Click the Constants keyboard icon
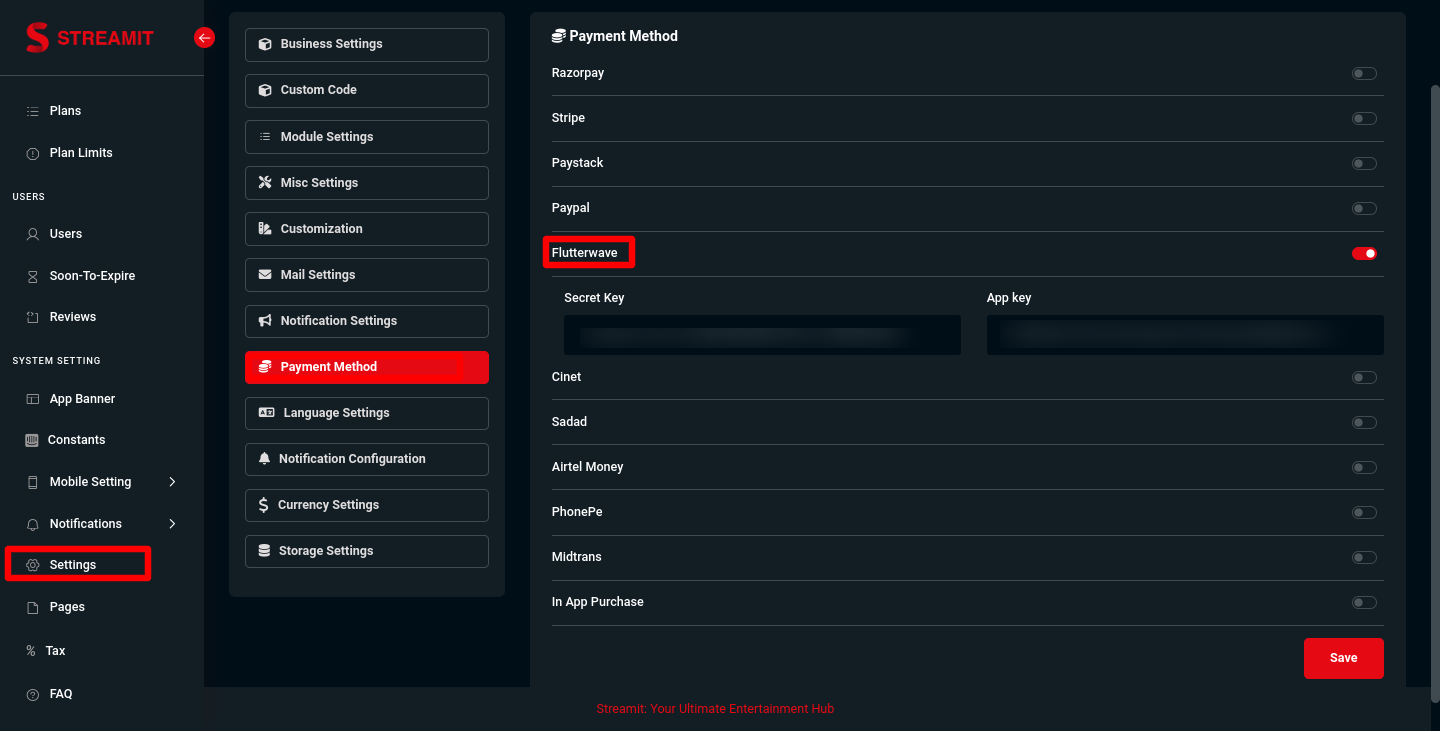The image size is (1440, 731). pos(31,440)
